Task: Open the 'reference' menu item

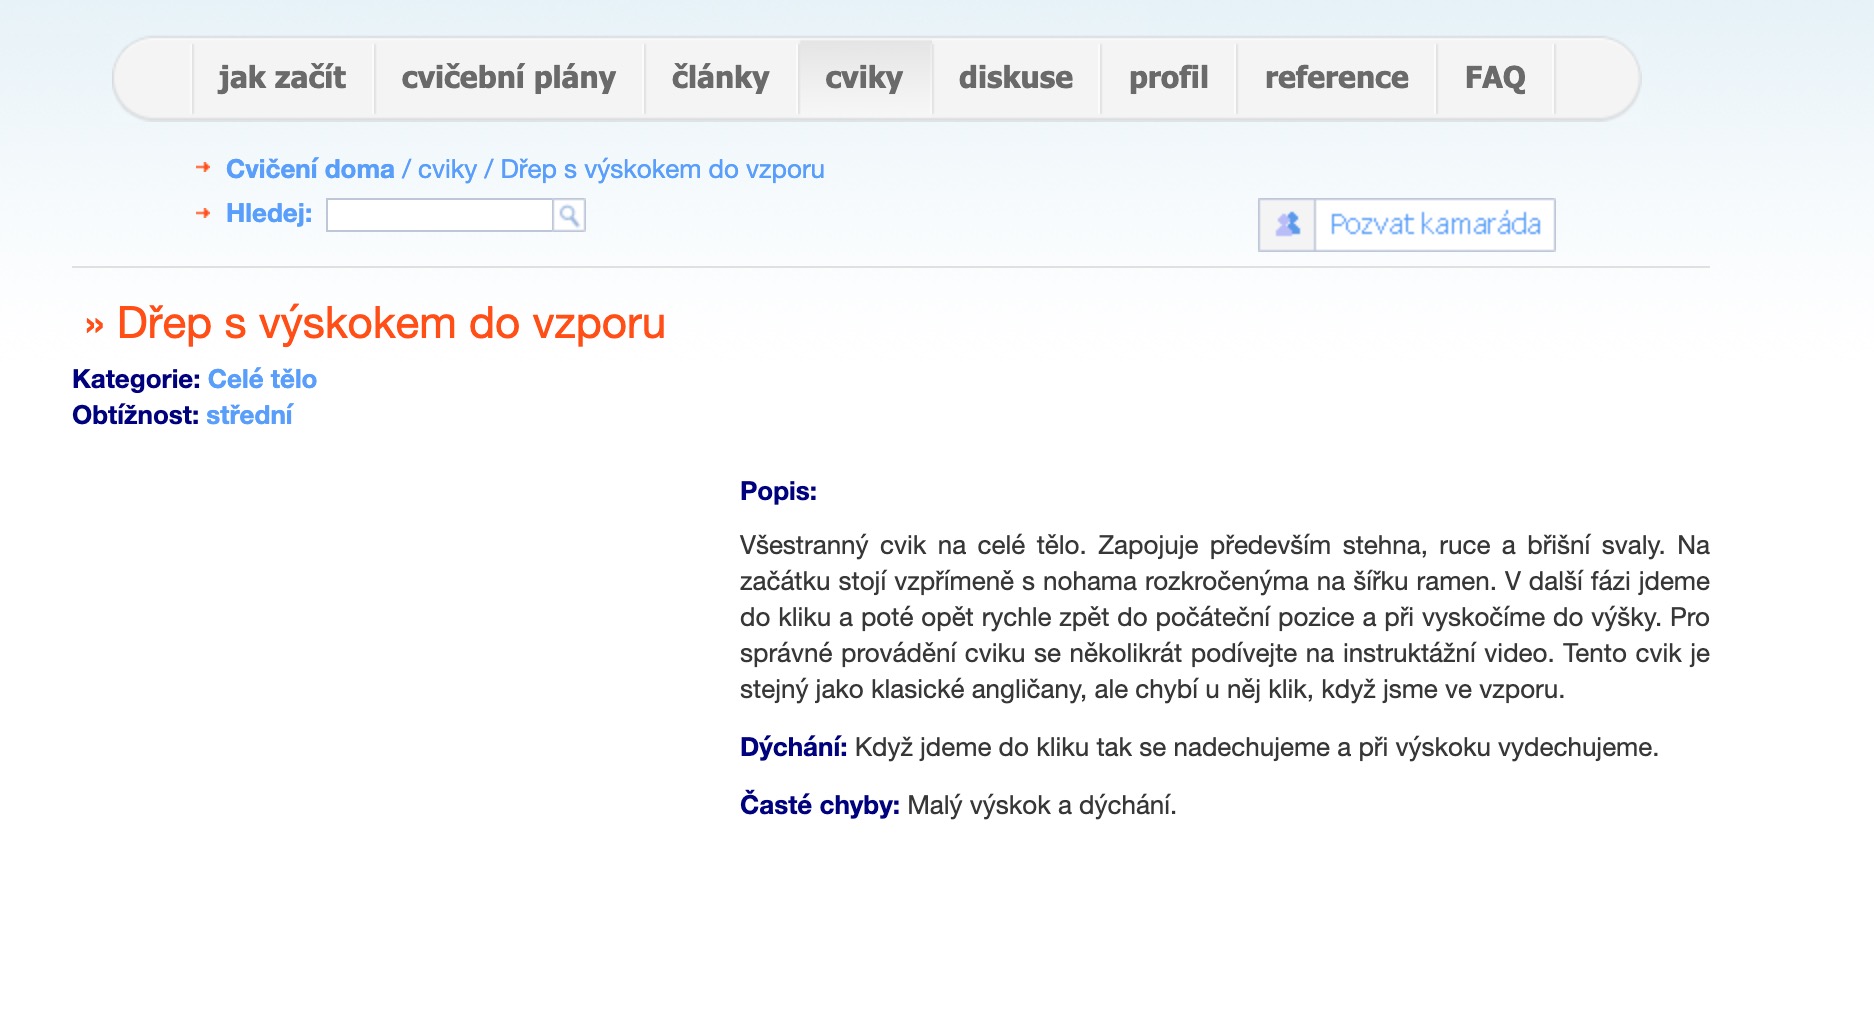Action: (x=1336, y=78)
